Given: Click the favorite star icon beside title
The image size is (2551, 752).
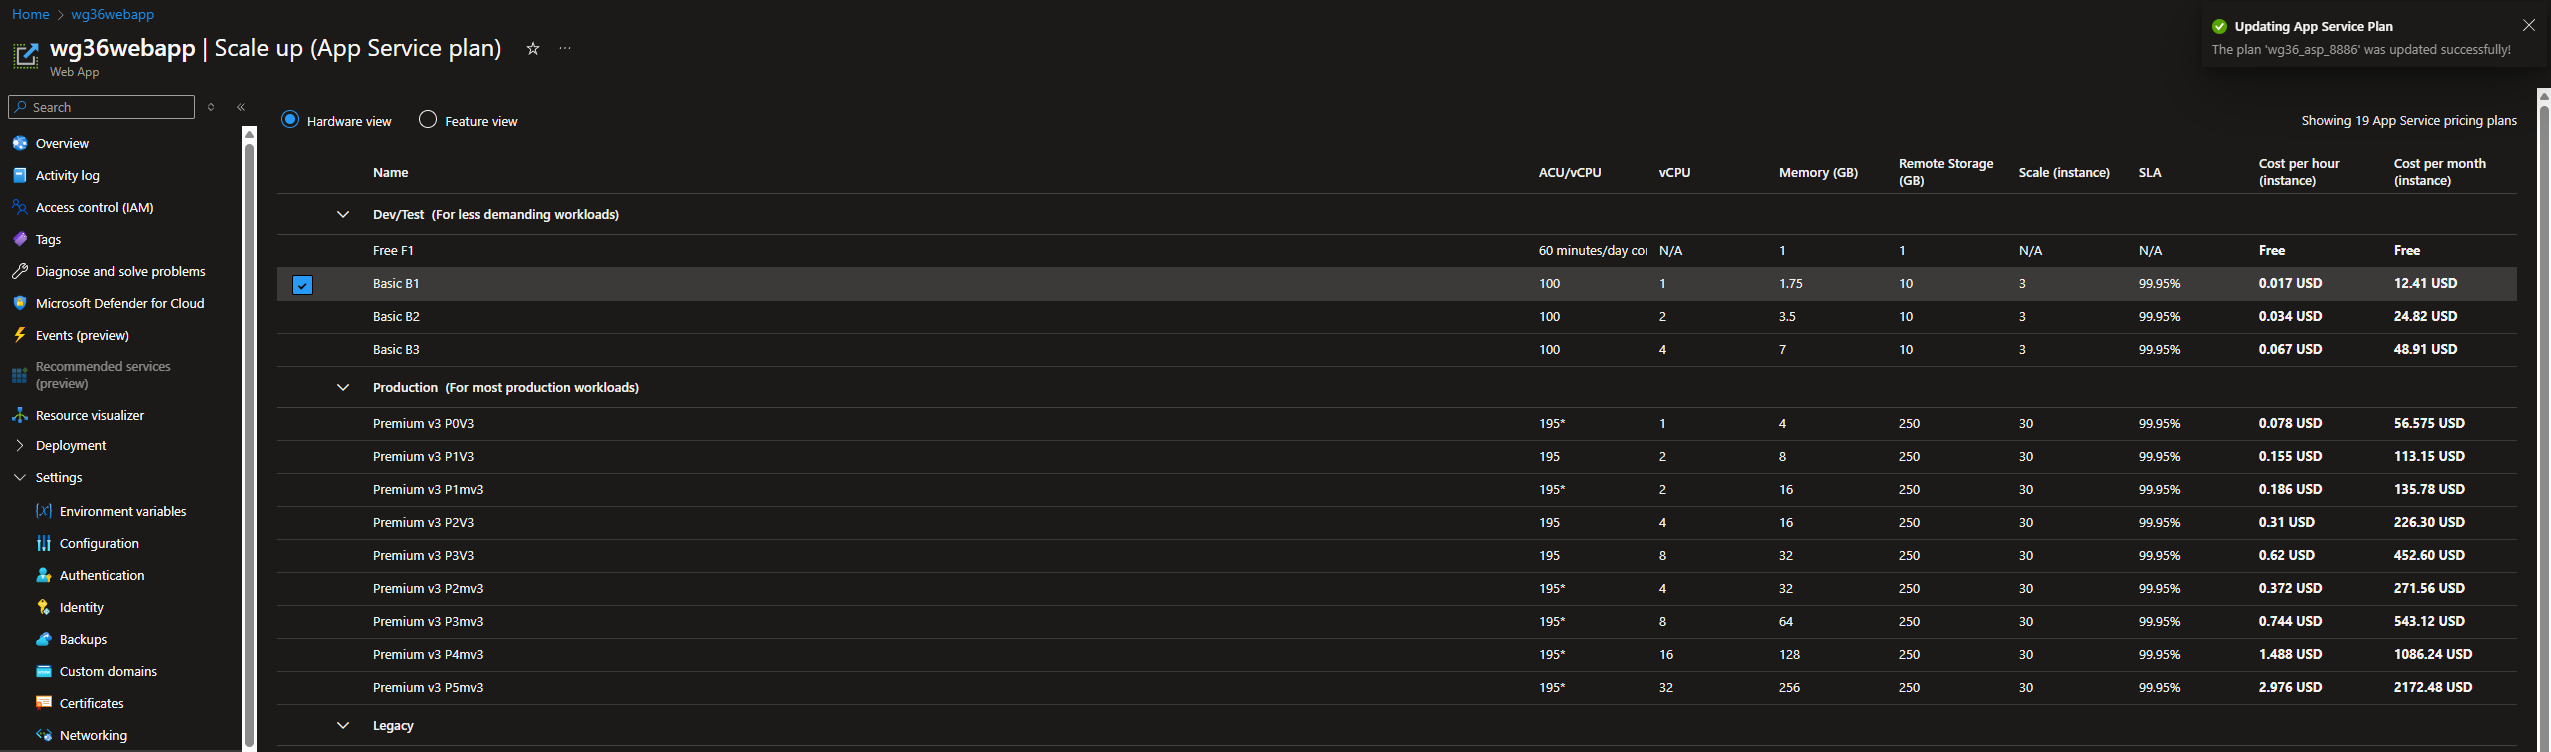Looking at the screenshot, I should (533, 49).
